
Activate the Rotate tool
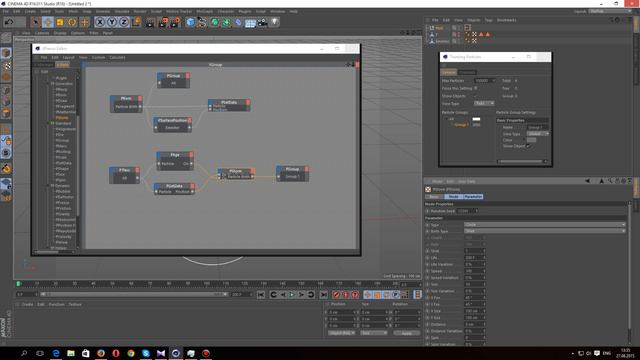tap(72, 22)
